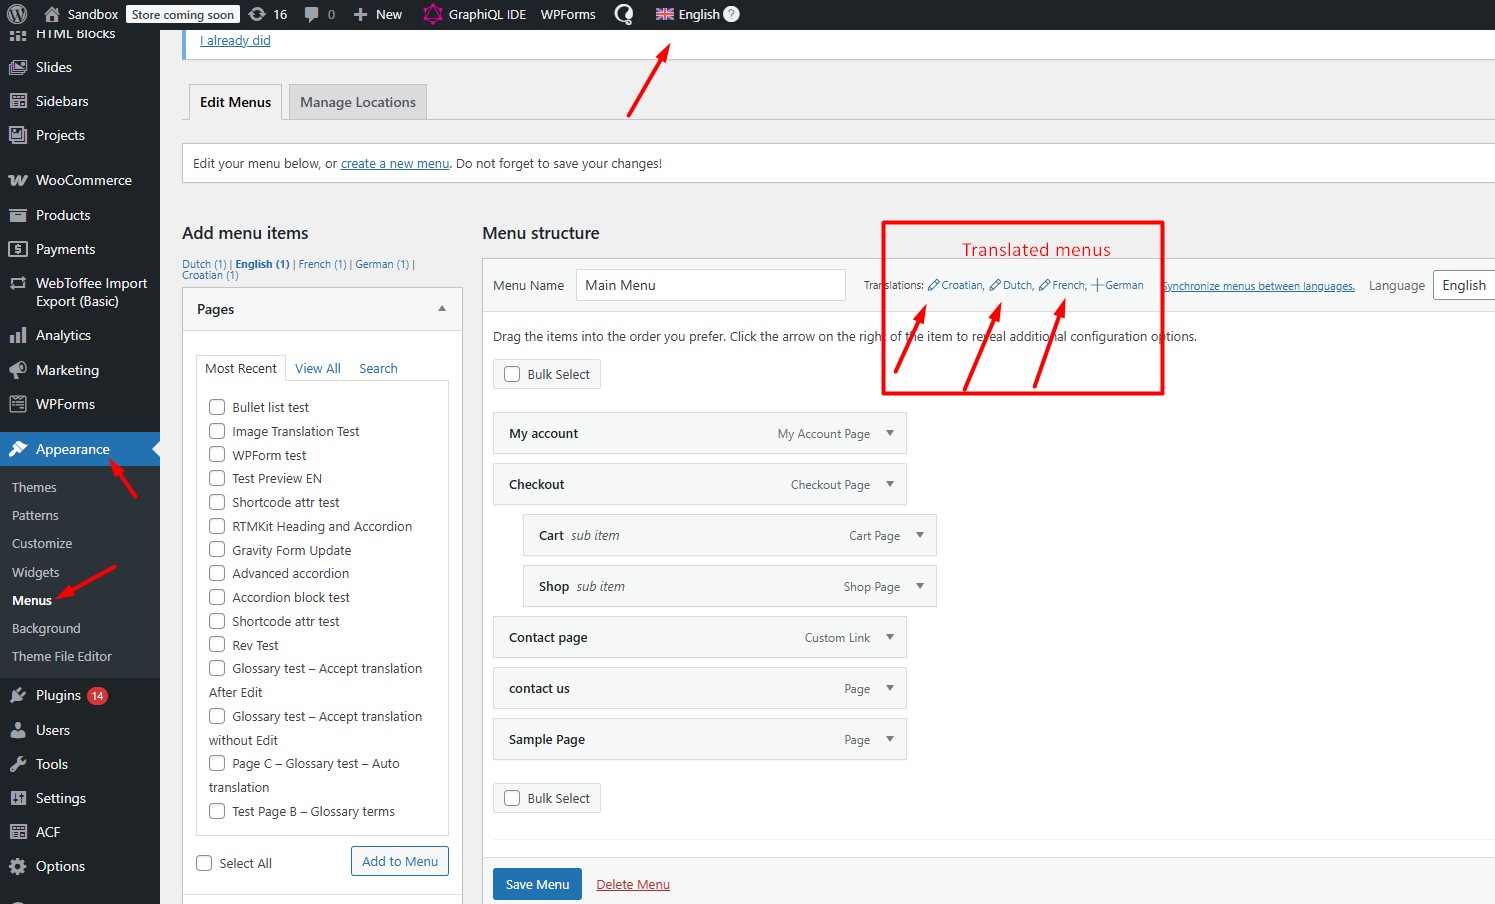Check the Bullet list test page
1495x904 pixels.
point(217,406)
